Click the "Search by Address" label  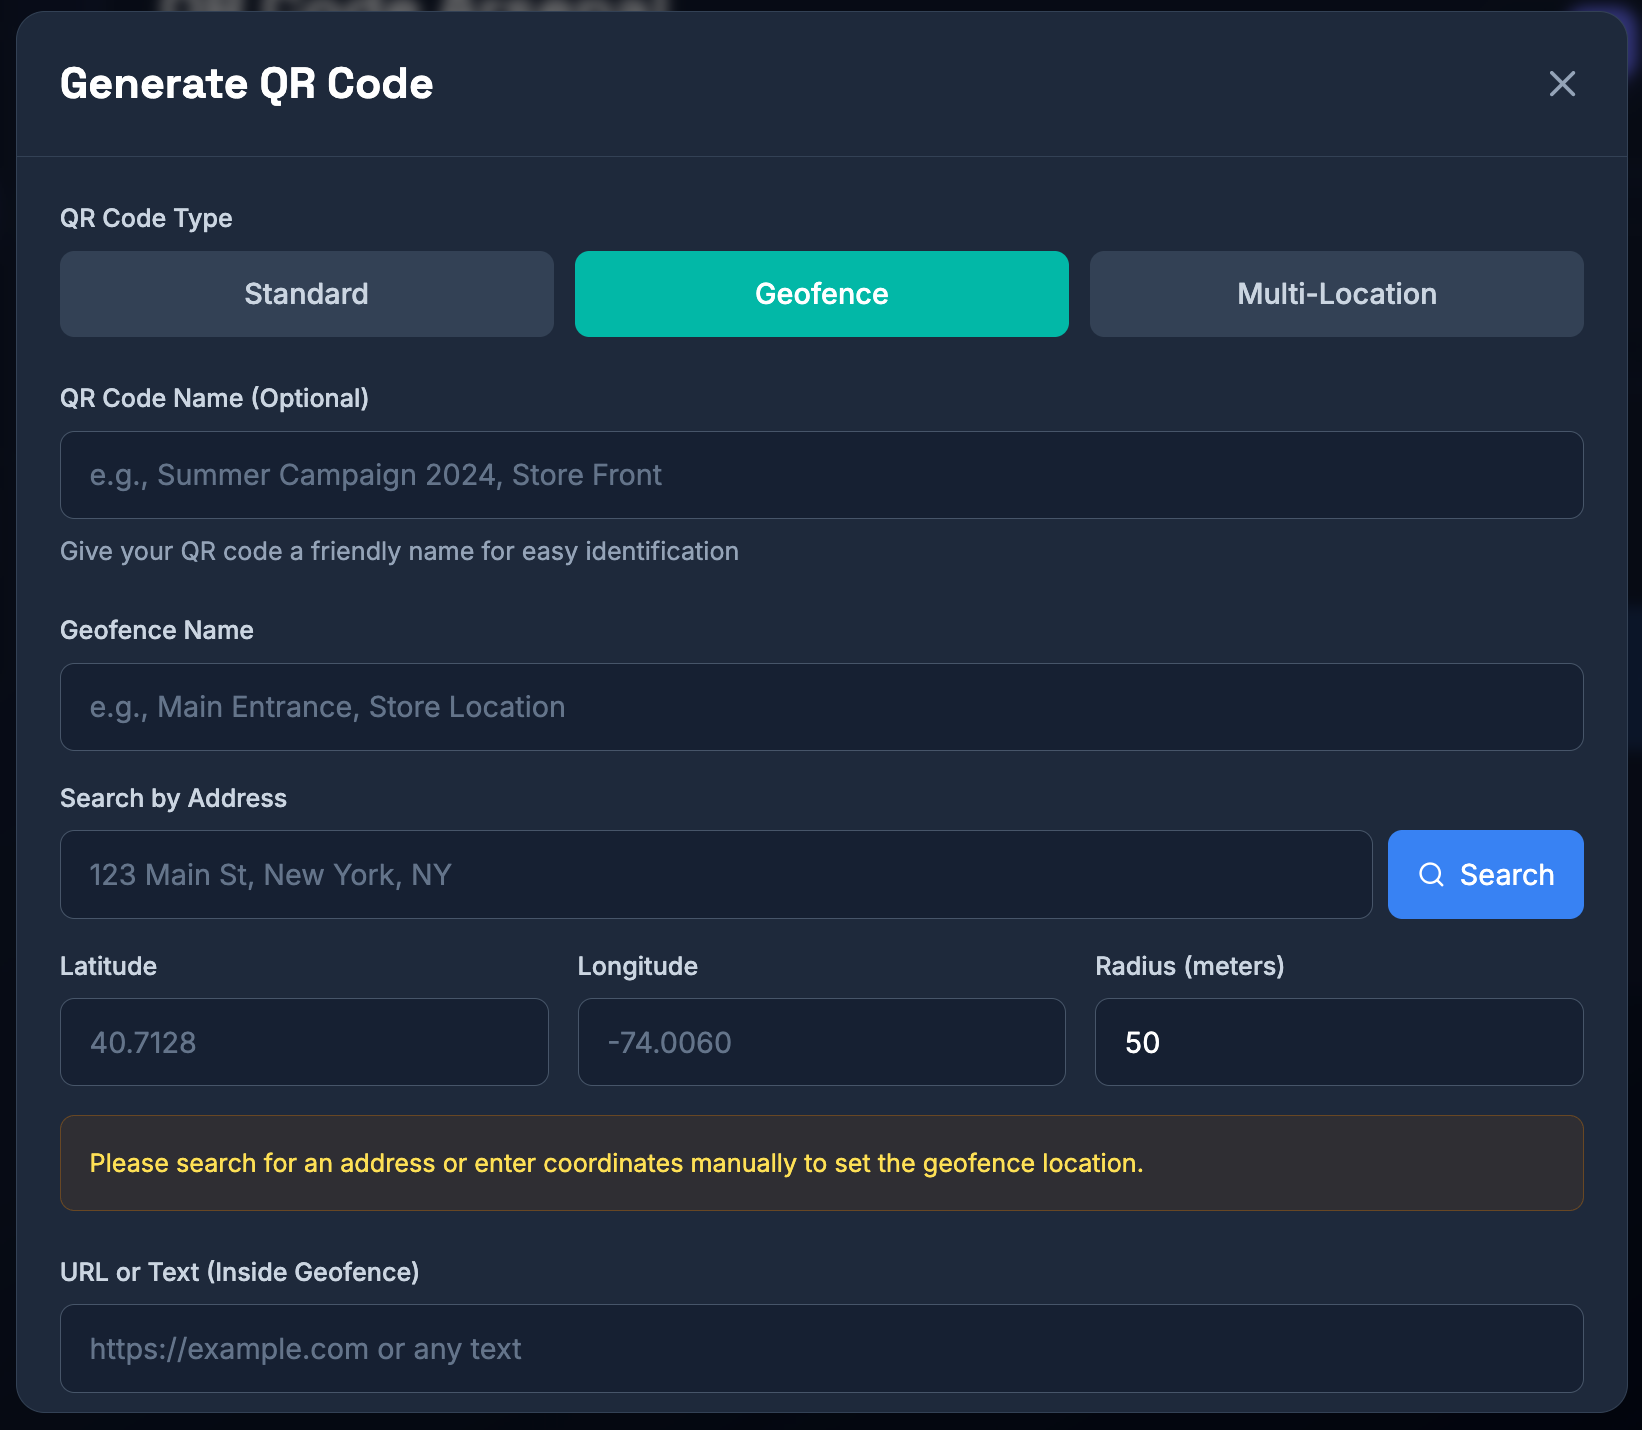(173, 798)
